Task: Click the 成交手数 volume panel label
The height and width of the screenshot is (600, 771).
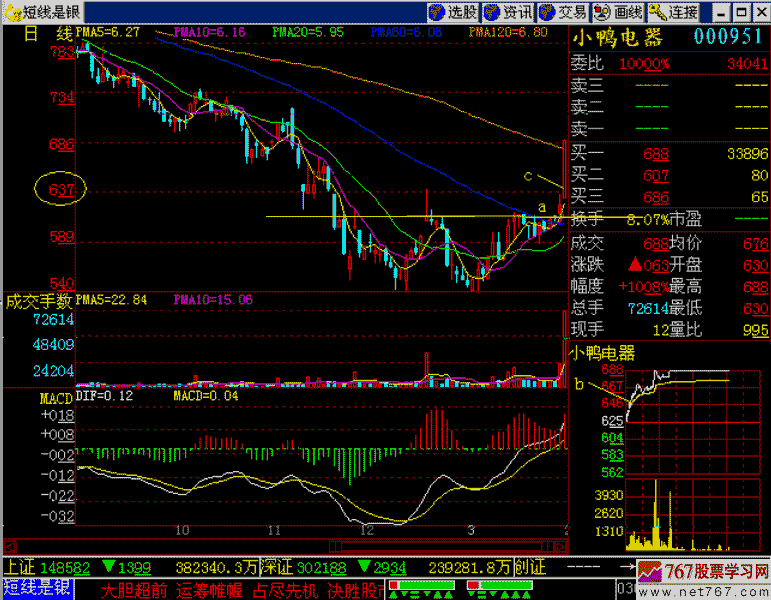Action: 39,299
